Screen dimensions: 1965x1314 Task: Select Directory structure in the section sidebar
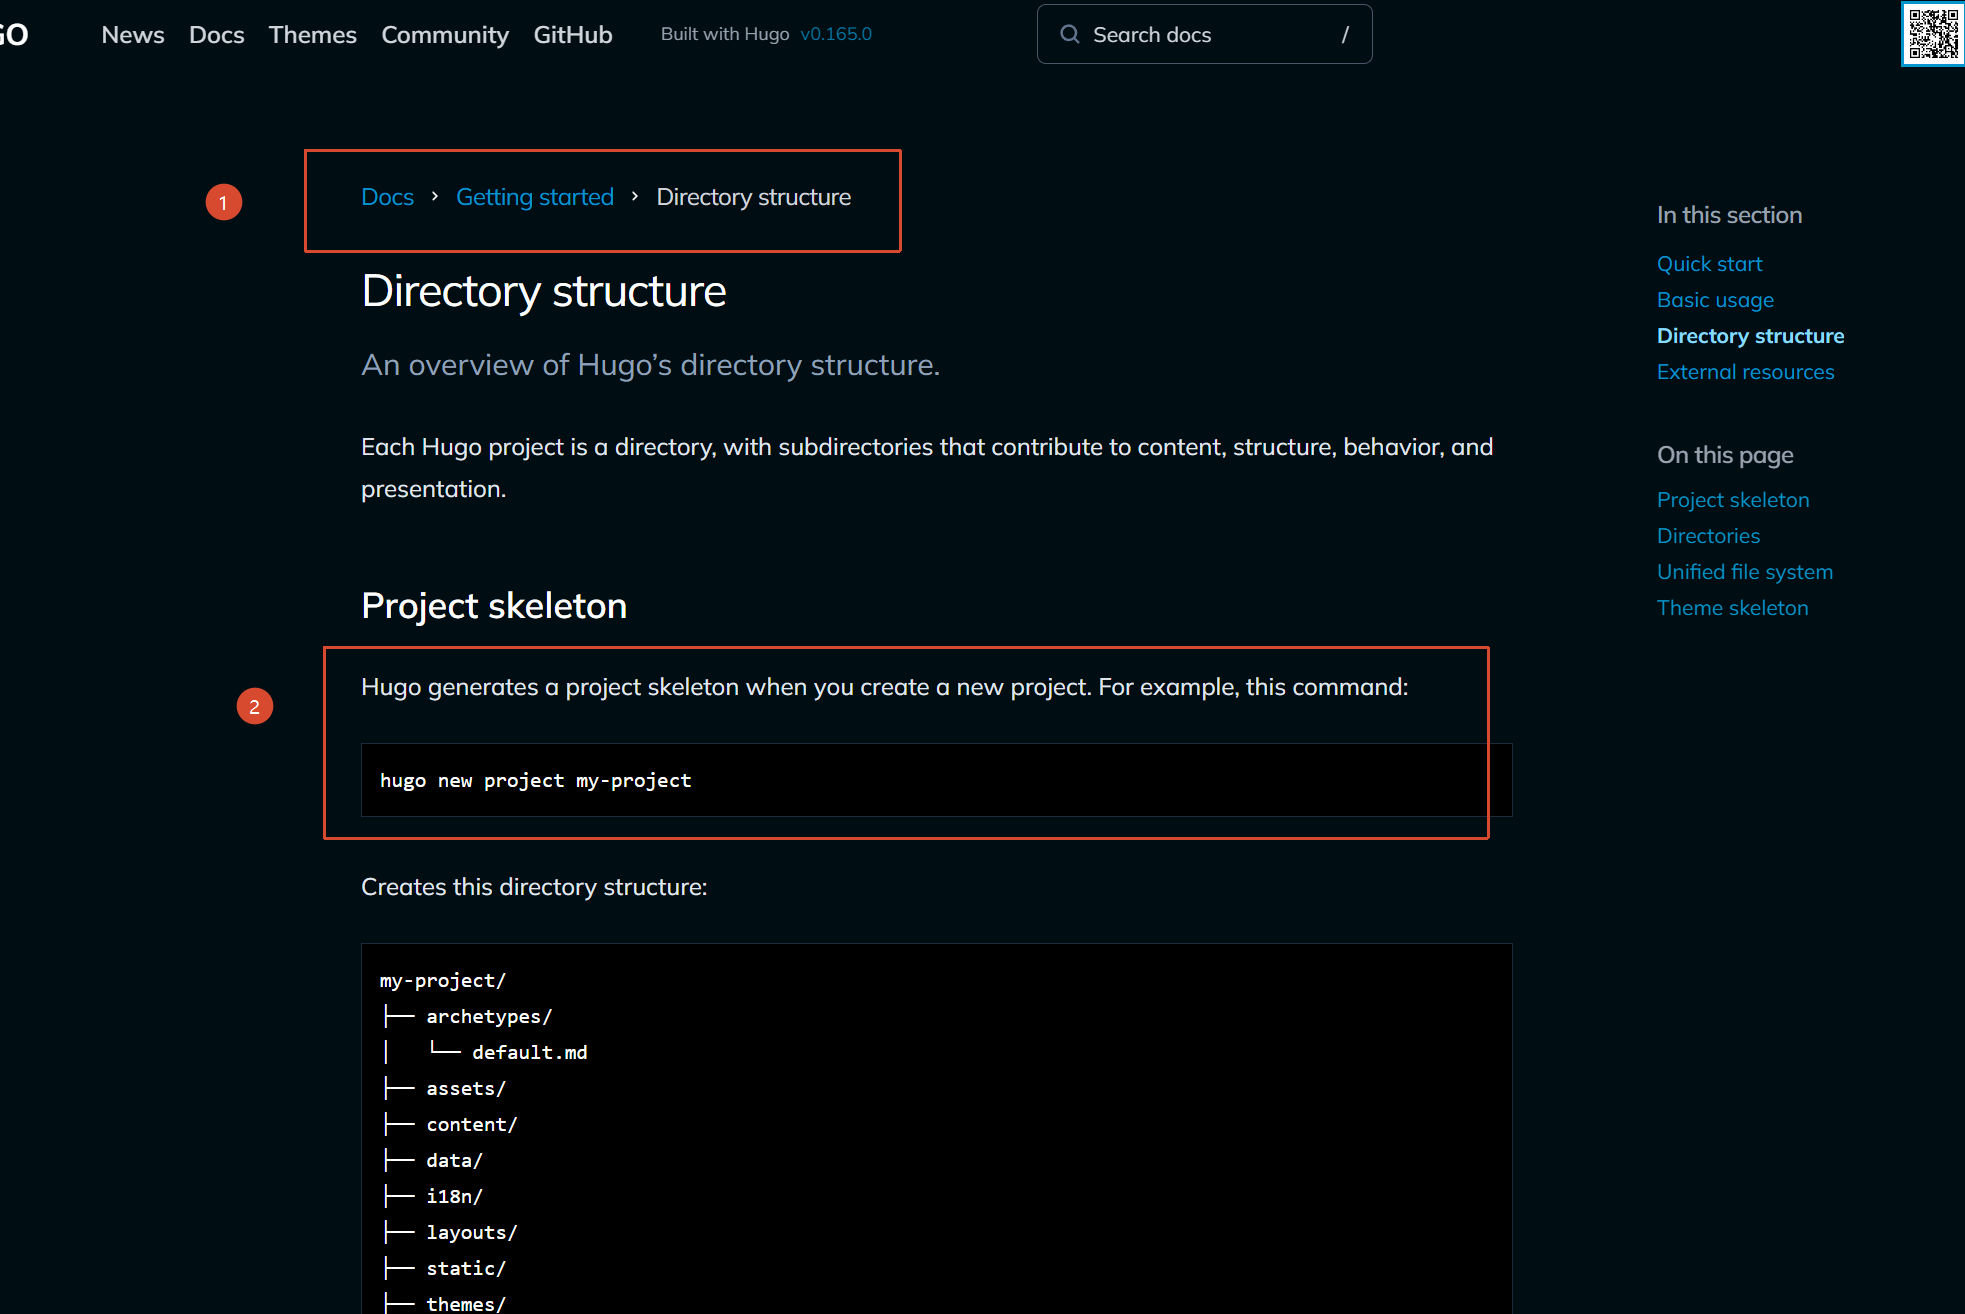point(1750,336)
